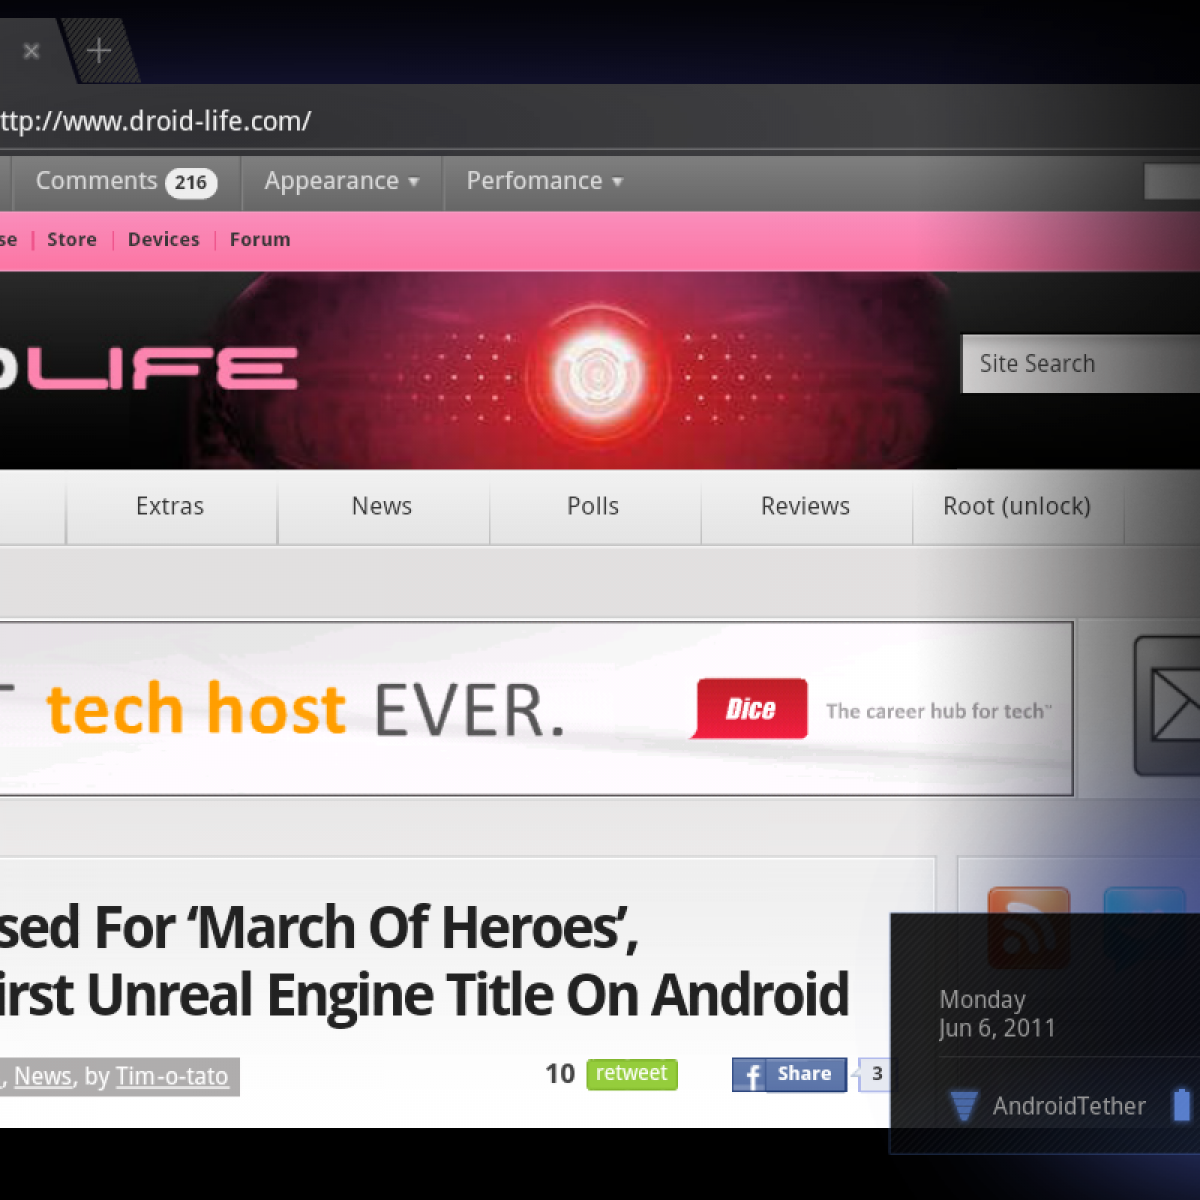
Task: Click the Store link in pink bar
Action: click(x=72, y=240)
